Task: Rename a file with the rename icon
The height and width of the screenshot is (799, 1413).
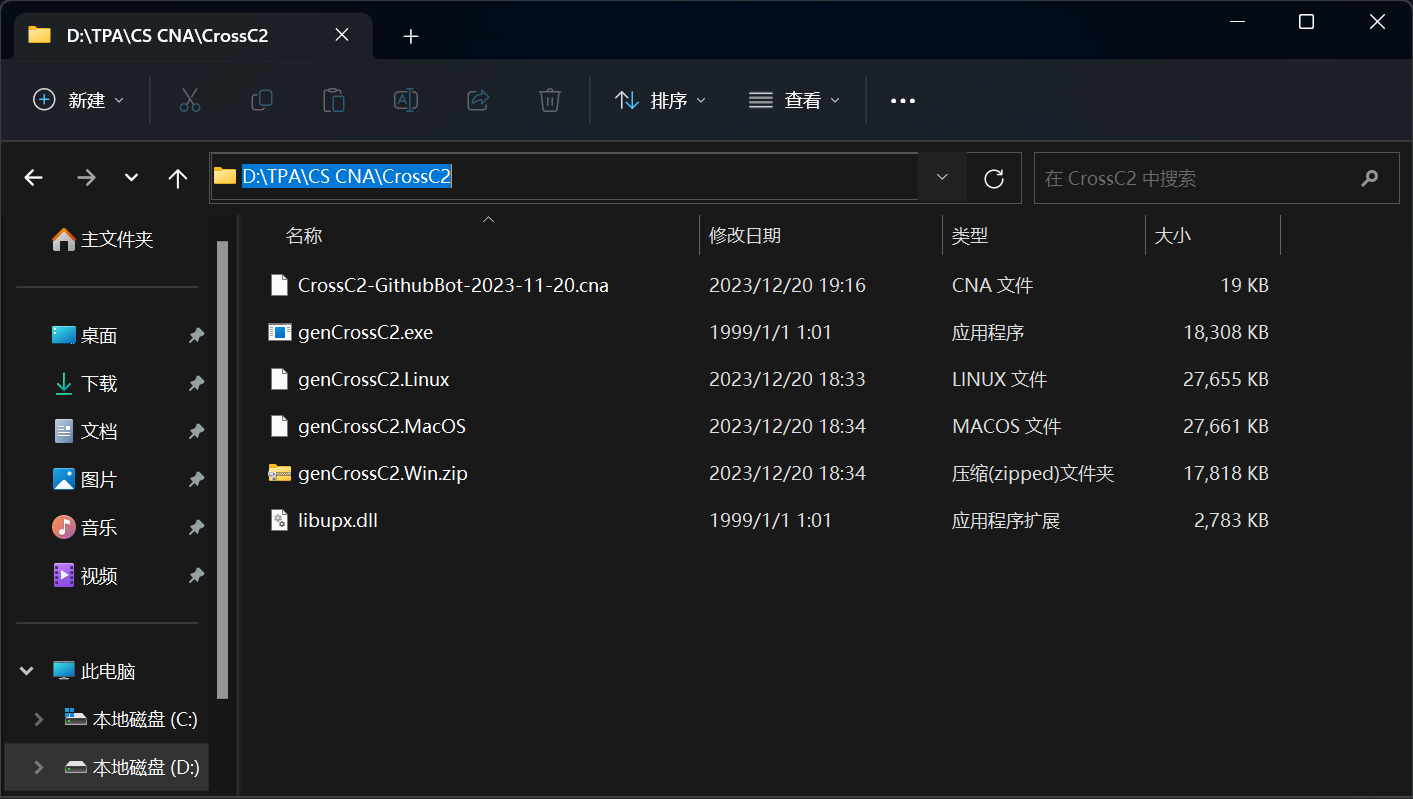Action: 405,100
